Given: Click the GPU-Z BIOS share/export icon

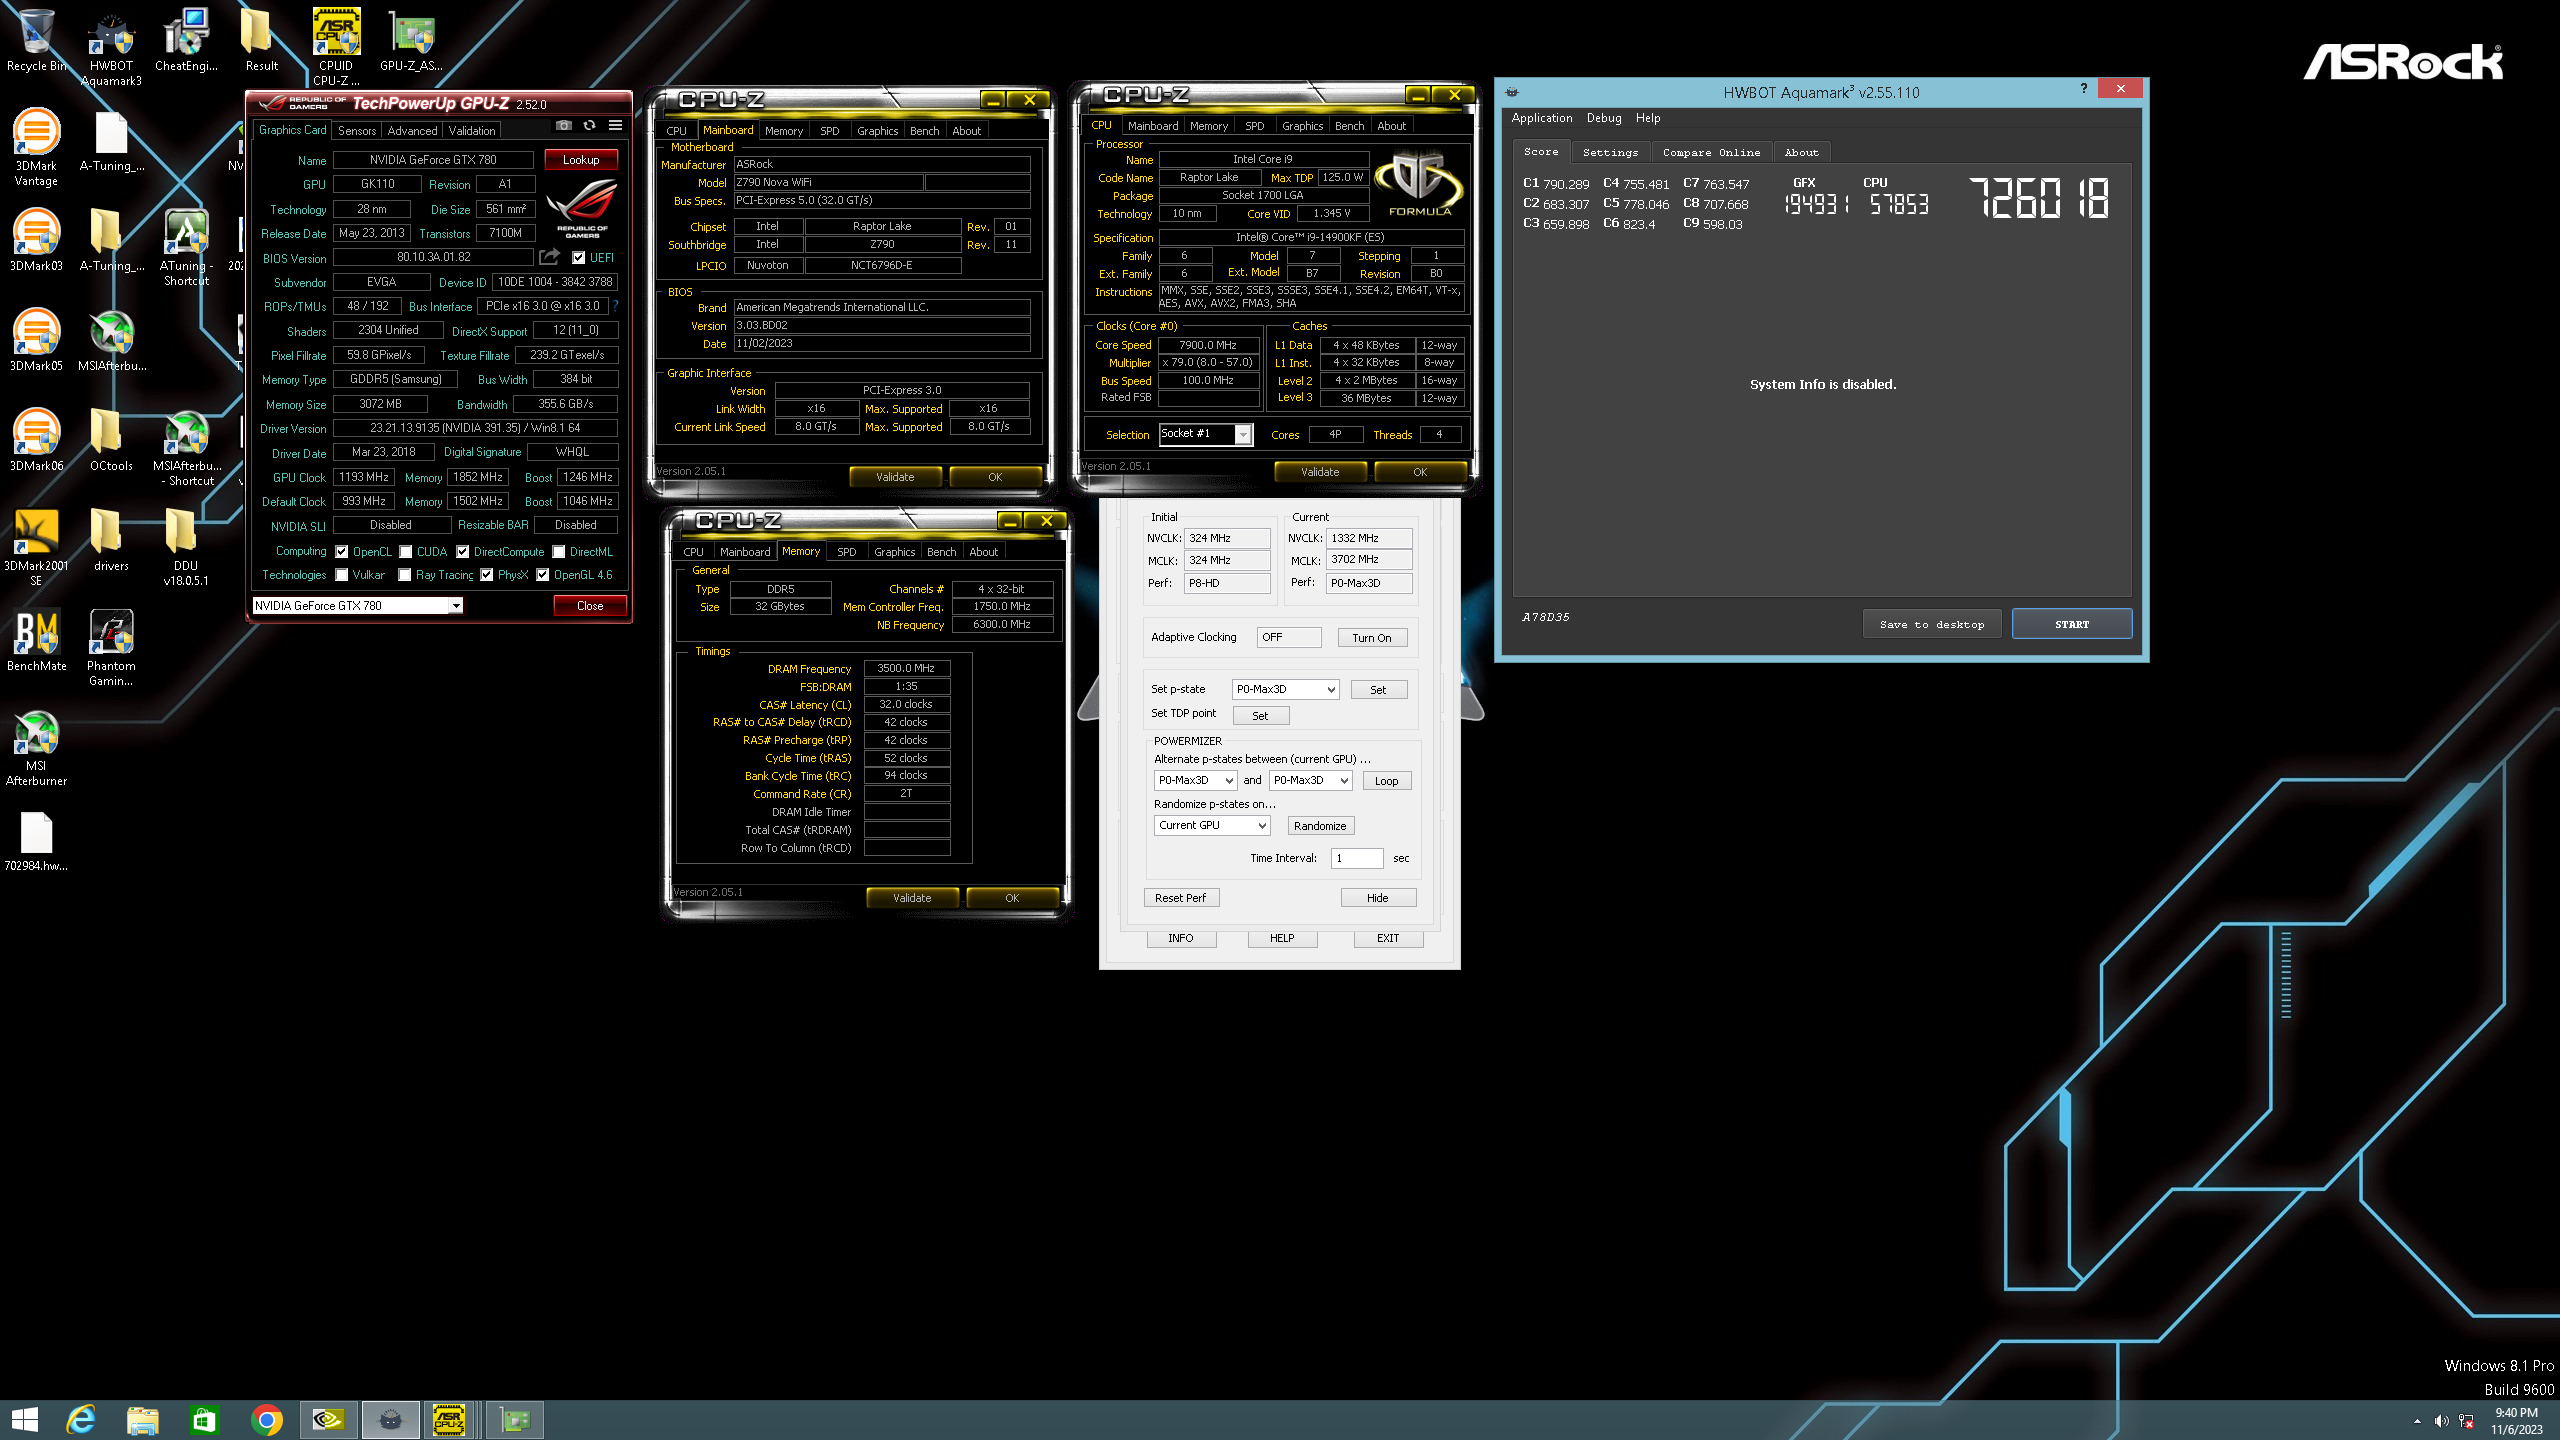Looking at the screenshot, I should (x=549, y=257).
